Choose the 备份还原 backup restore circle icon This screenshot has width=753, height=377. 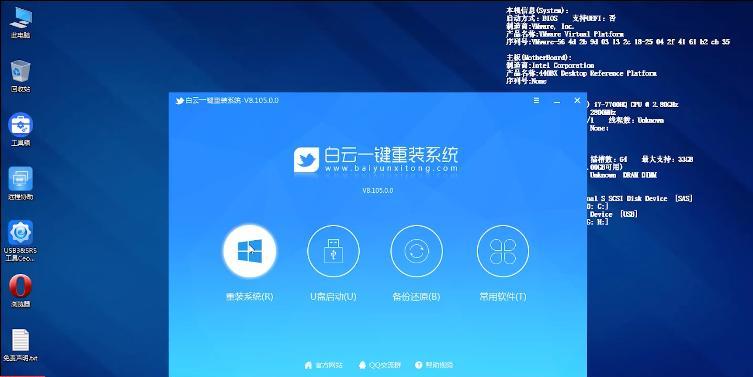click(x=417, y=251)
